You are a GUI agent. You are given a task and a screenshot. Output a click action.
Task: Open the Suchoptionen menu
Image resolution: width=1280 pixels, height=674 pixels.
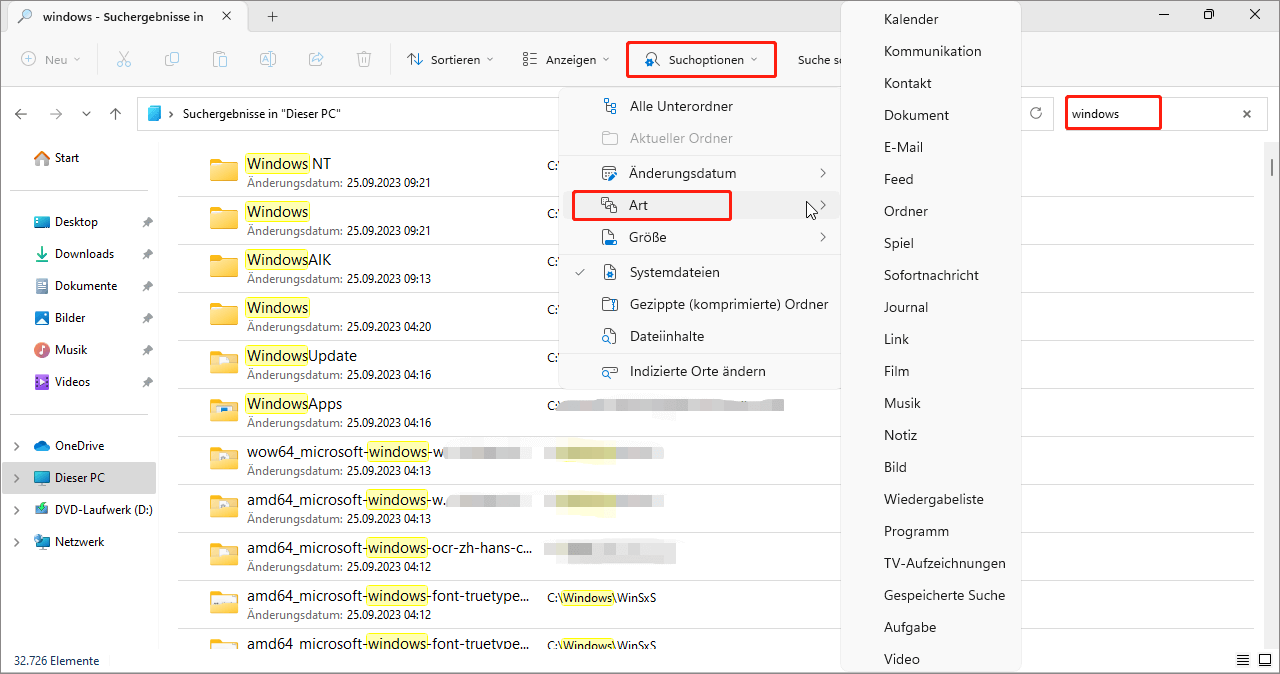point(701,59)
